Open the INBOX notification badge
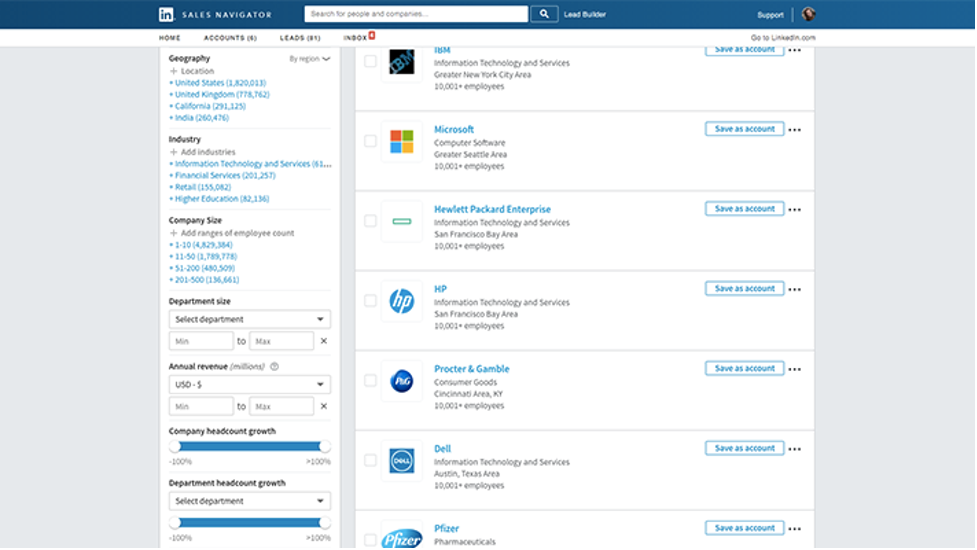This screenshot has width=977, height=550. (372, 36)
